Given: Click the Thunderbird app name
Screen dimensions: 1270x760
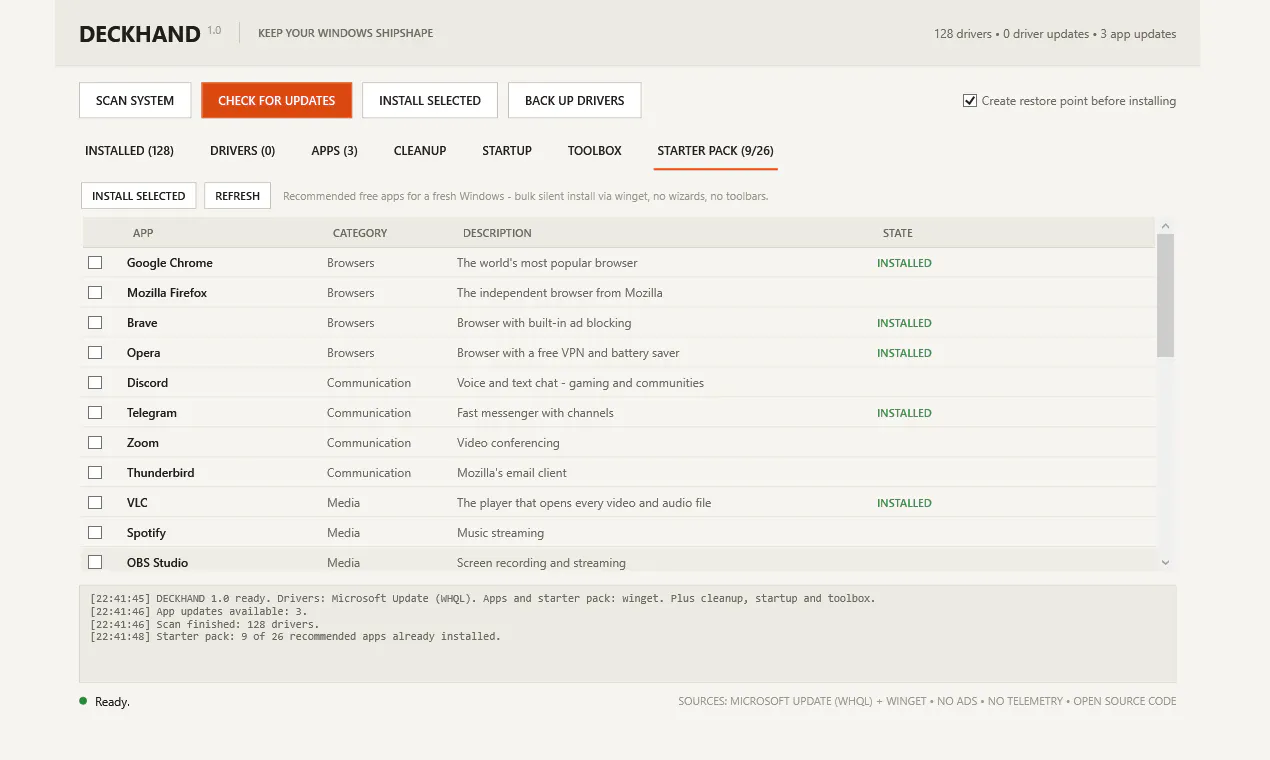Looking at the screenshot, I should (160, 473).
